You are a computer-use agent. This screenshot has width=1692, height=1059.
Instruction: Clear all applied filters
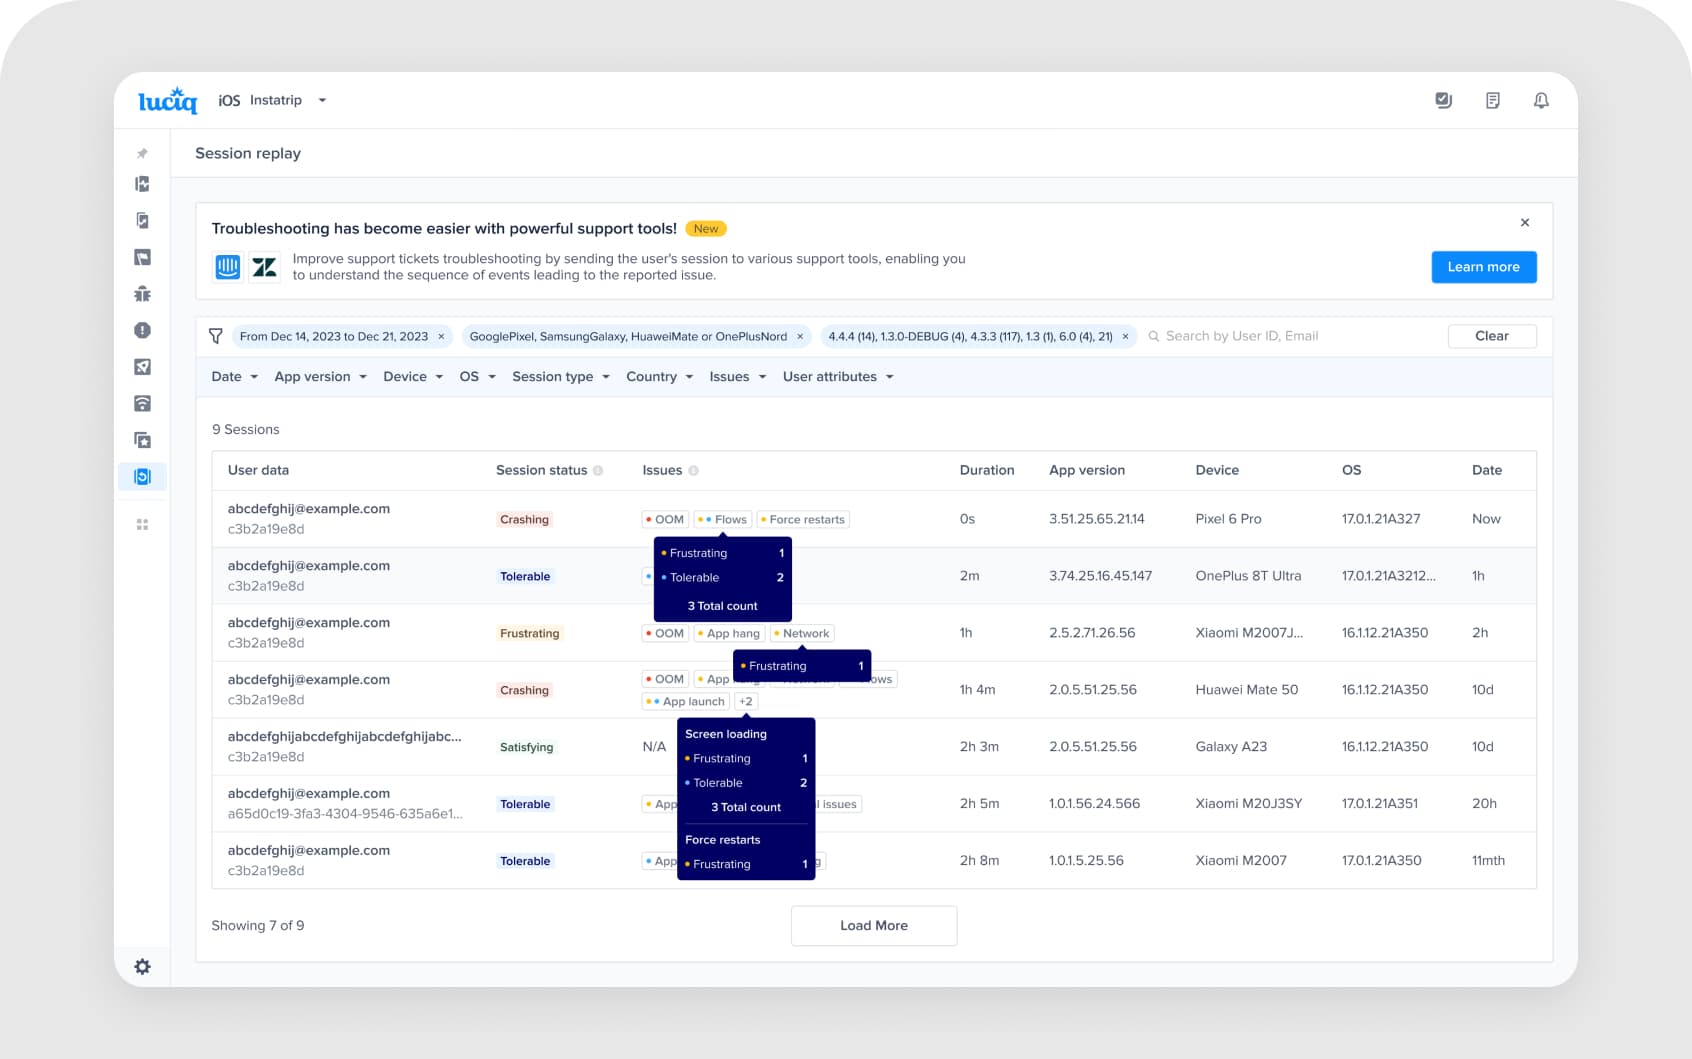pyautogui.click(x=1492, y=336)
